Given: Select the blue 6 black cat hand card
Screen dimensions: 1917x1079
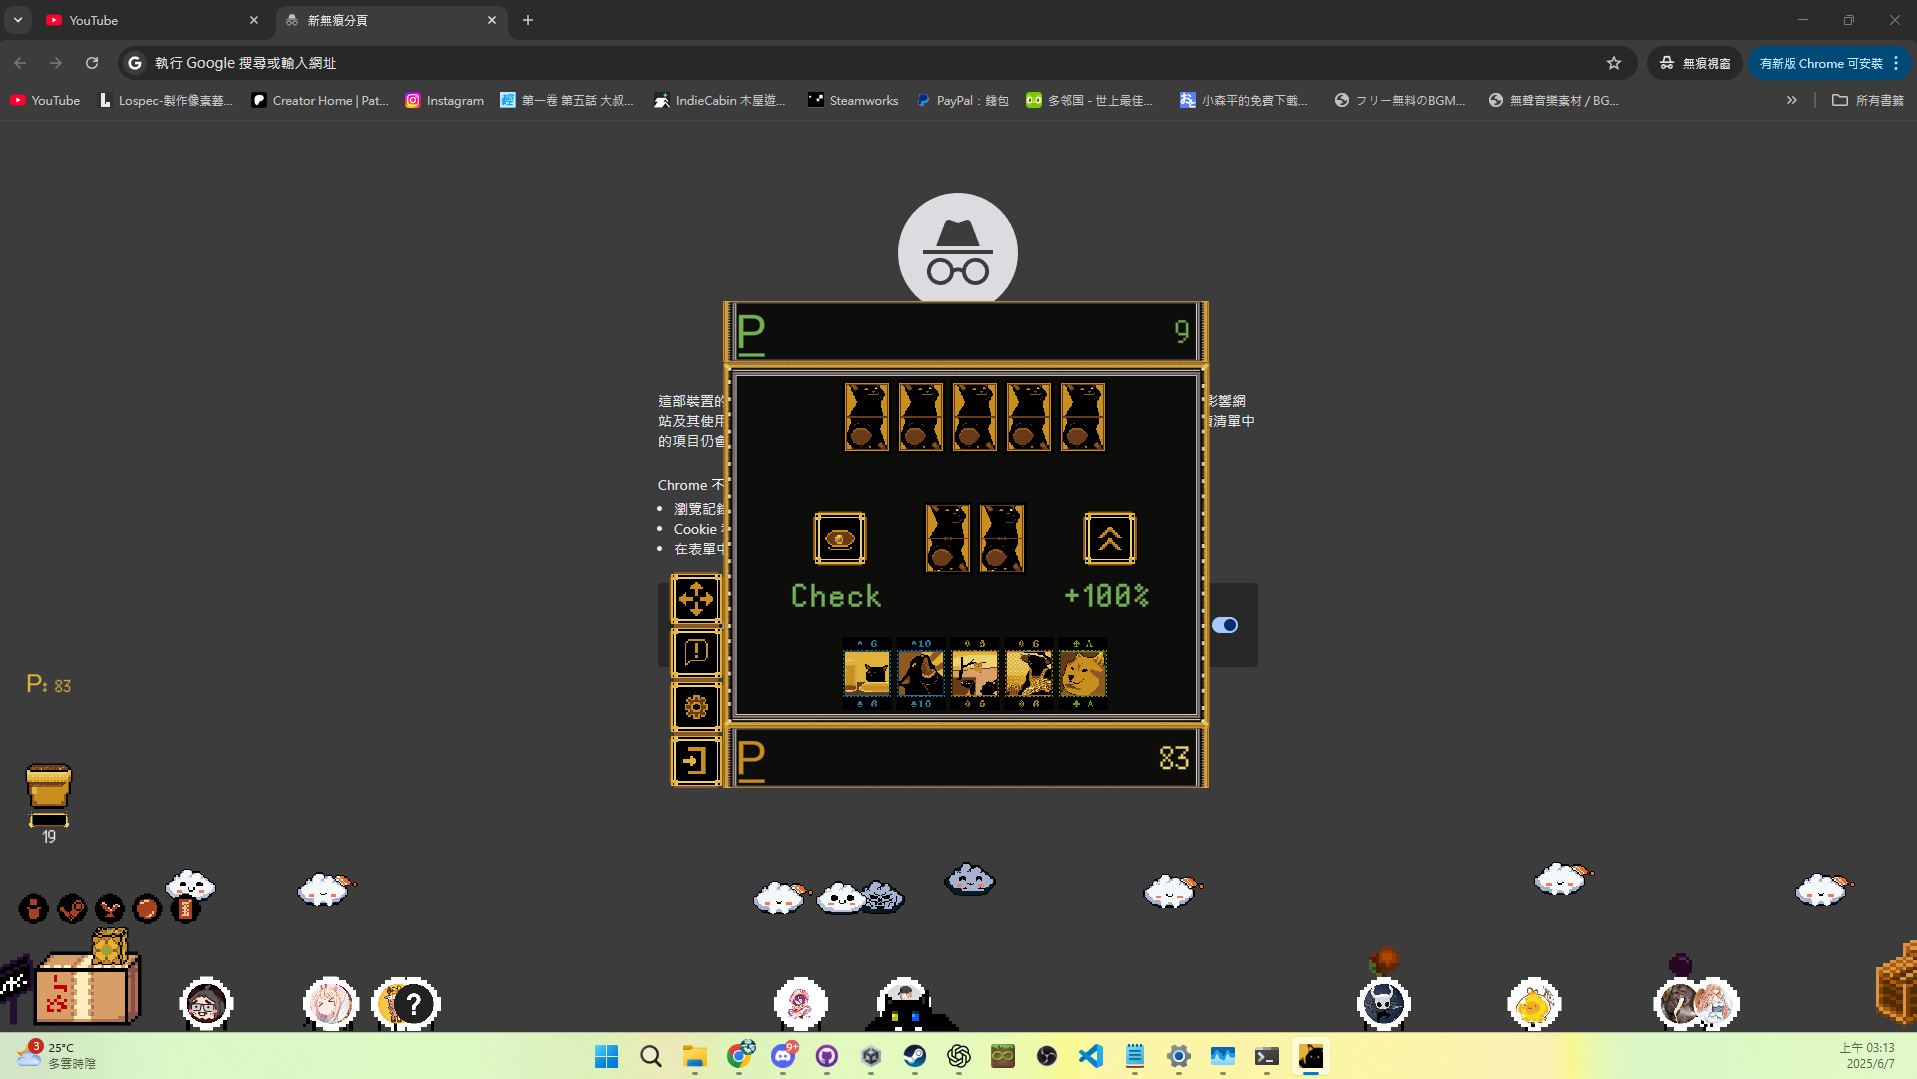Looking at the screenshot, I should coord(867,673).
